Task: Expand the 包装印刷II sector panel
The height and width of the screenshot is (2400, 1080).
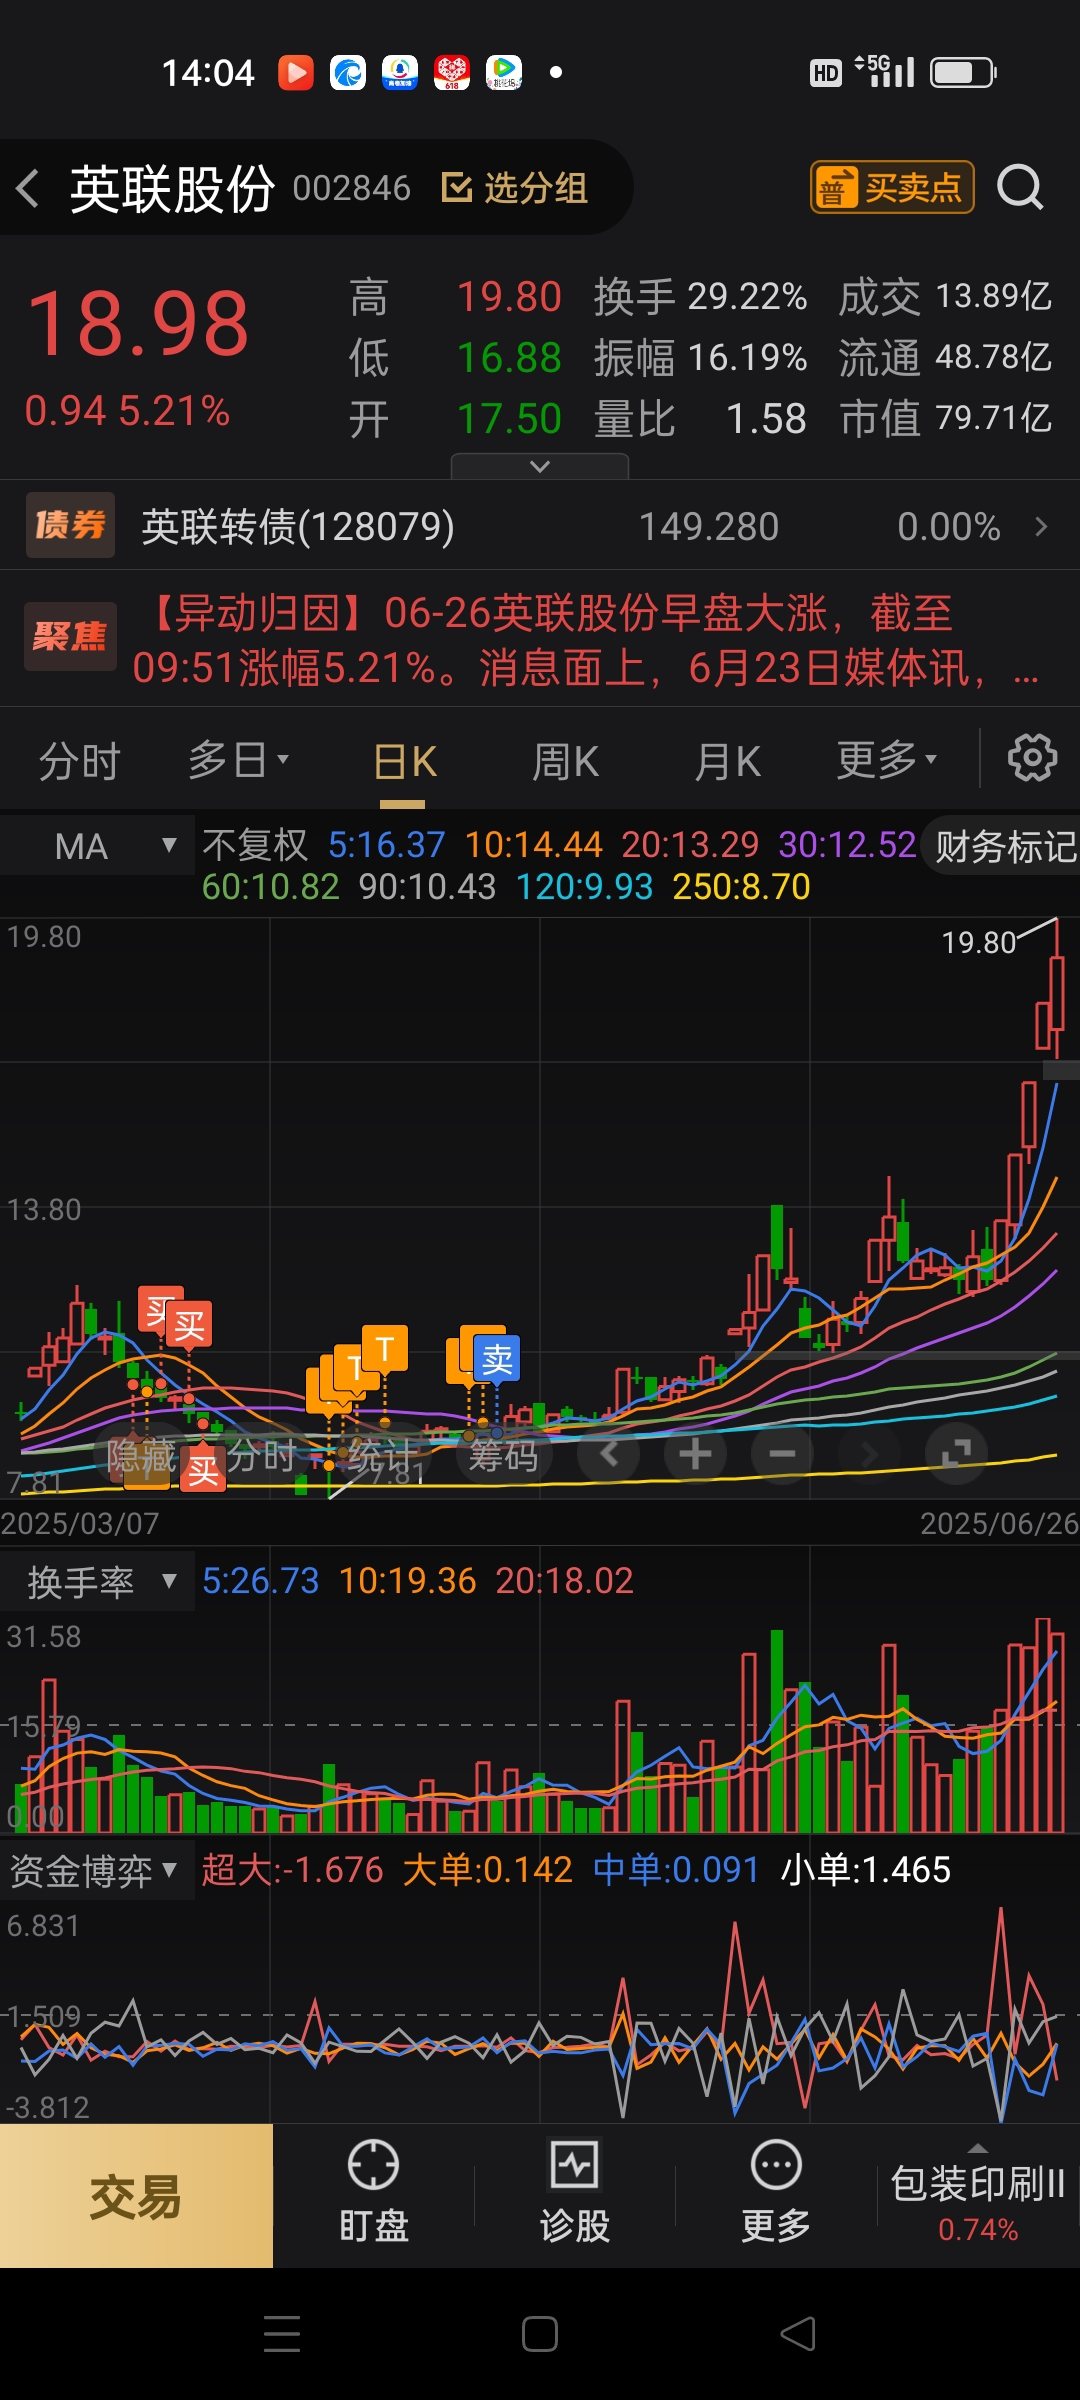Action: 978,2196
